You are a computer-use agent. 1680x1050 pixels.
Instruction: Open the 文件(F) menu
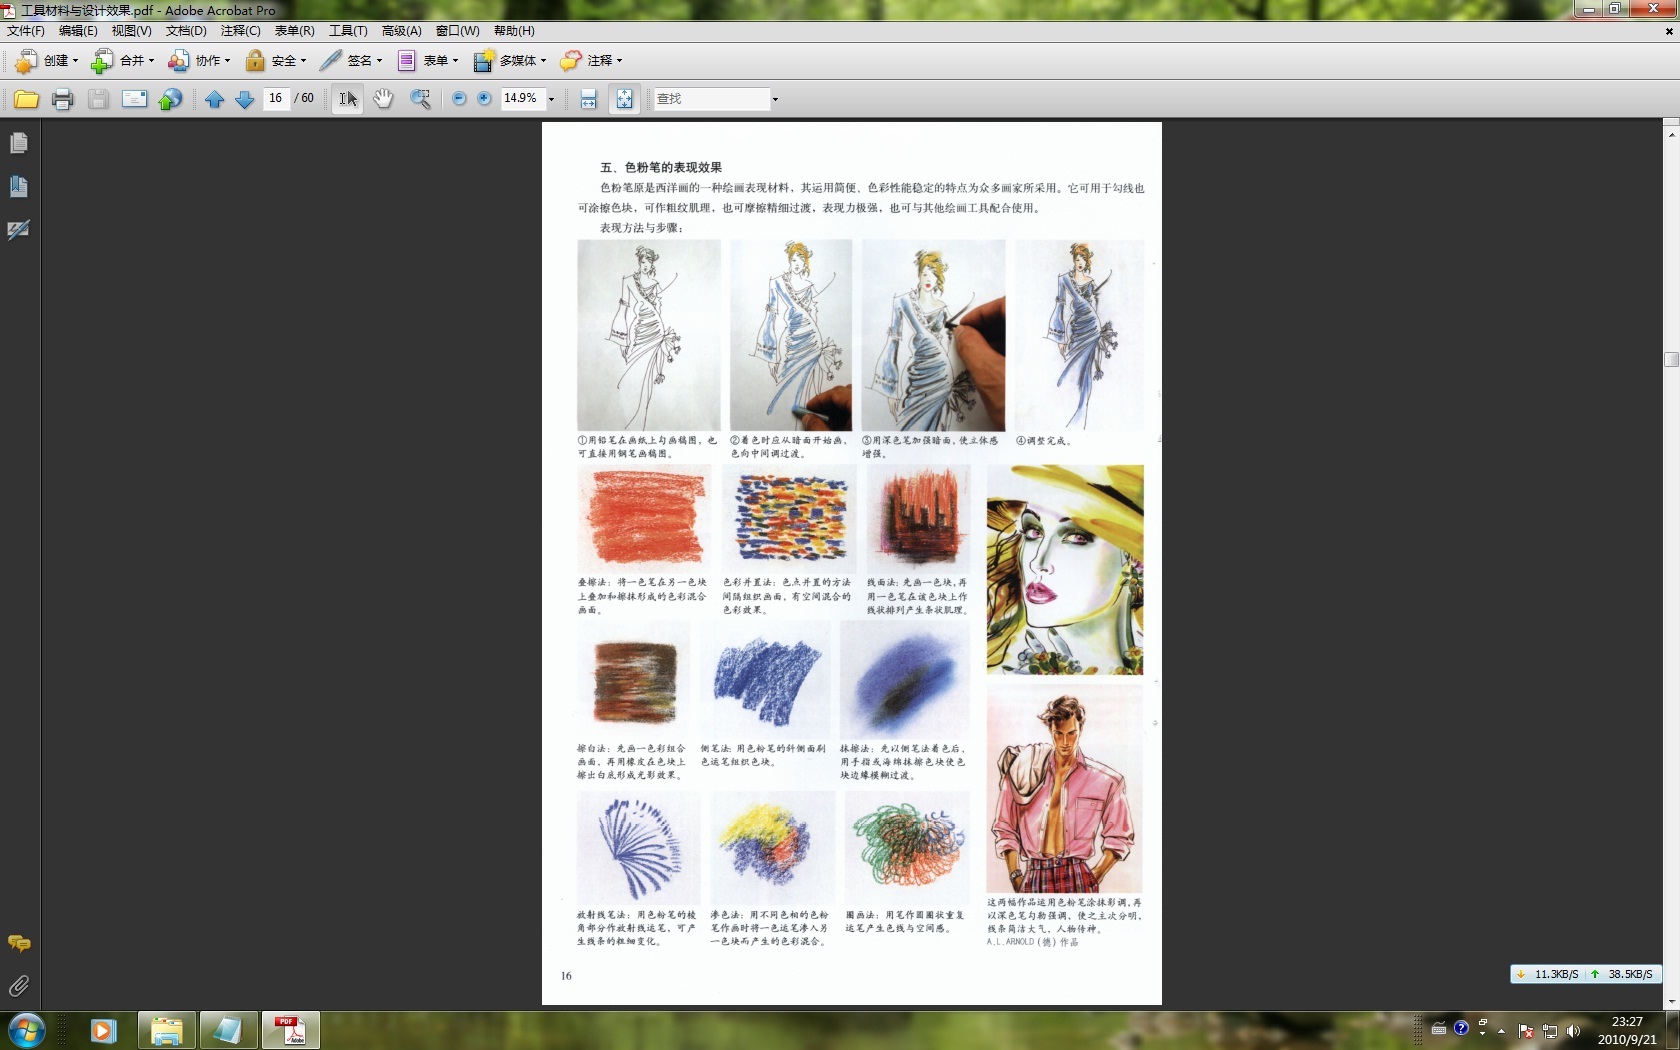25,31
